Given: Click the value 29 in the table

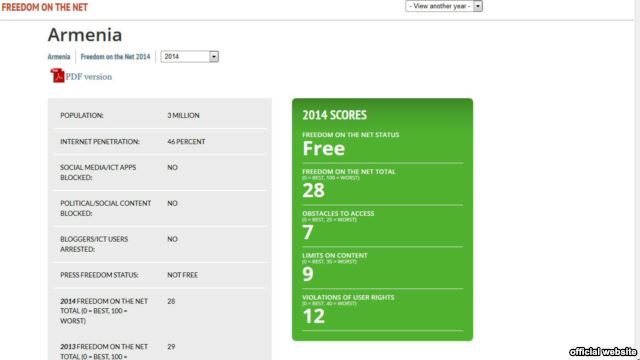Looking at the screenshot, I should tap(171, 347).
